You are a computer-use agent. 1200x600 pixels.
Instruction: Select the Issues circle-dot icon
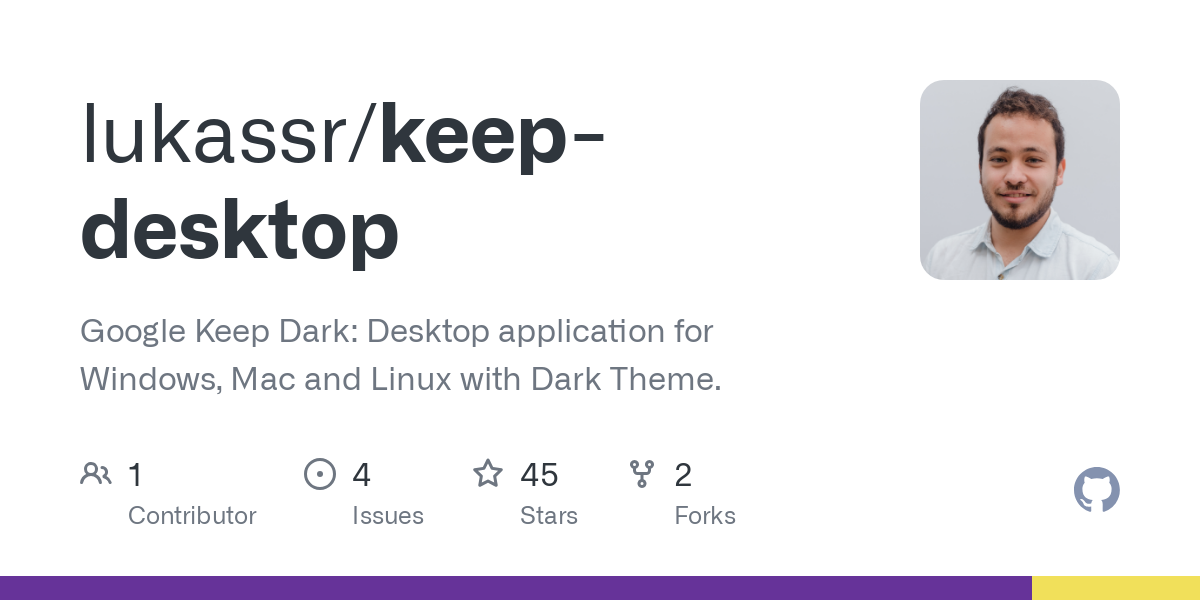click(320, 473)
